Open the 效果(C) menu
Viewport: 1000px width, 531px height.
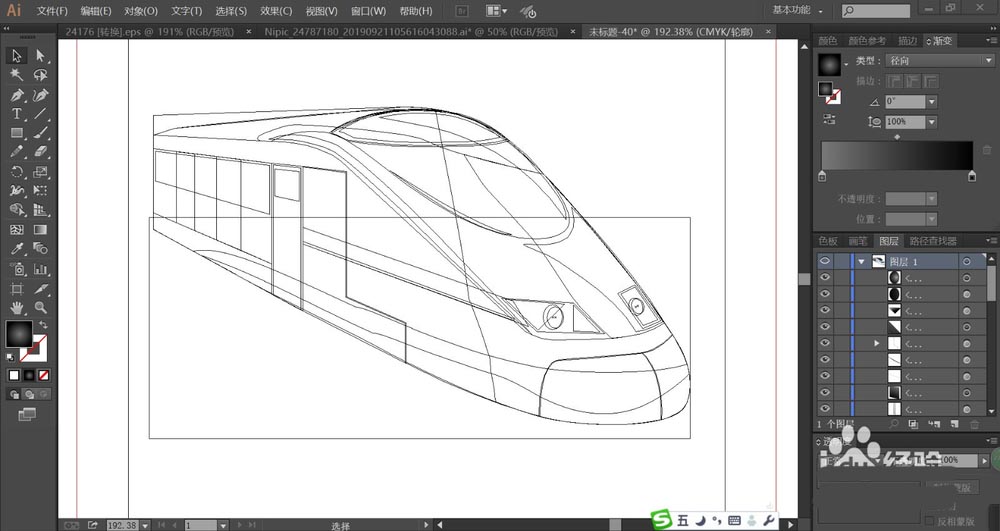point(276,11)
